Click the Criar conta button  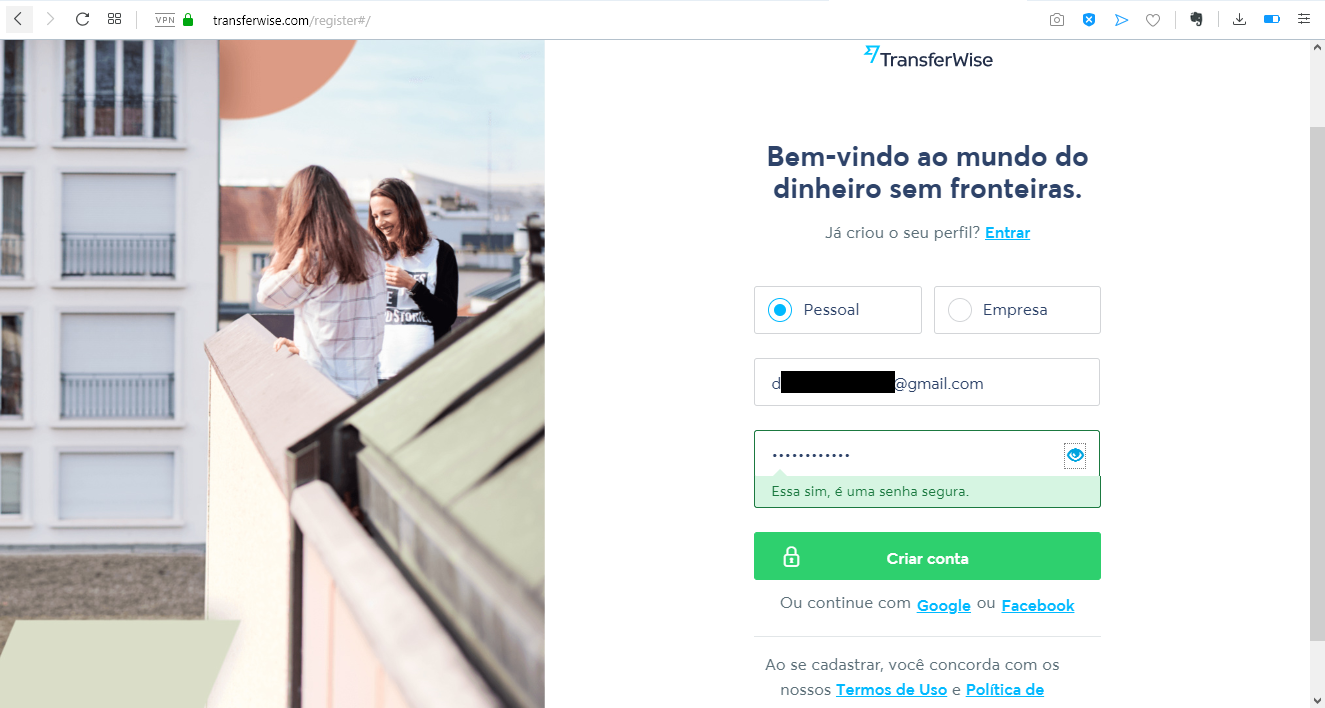[927, 556]
